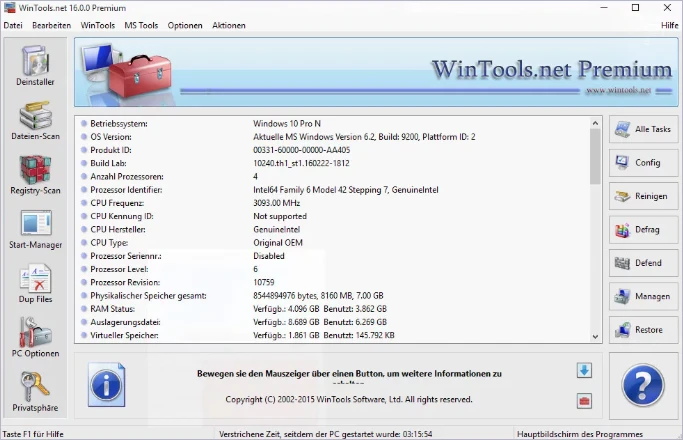This screenshot has height=440, width=683.
Task: Launch Dateien-Scan from sidebar
Action: pos(35,121)
